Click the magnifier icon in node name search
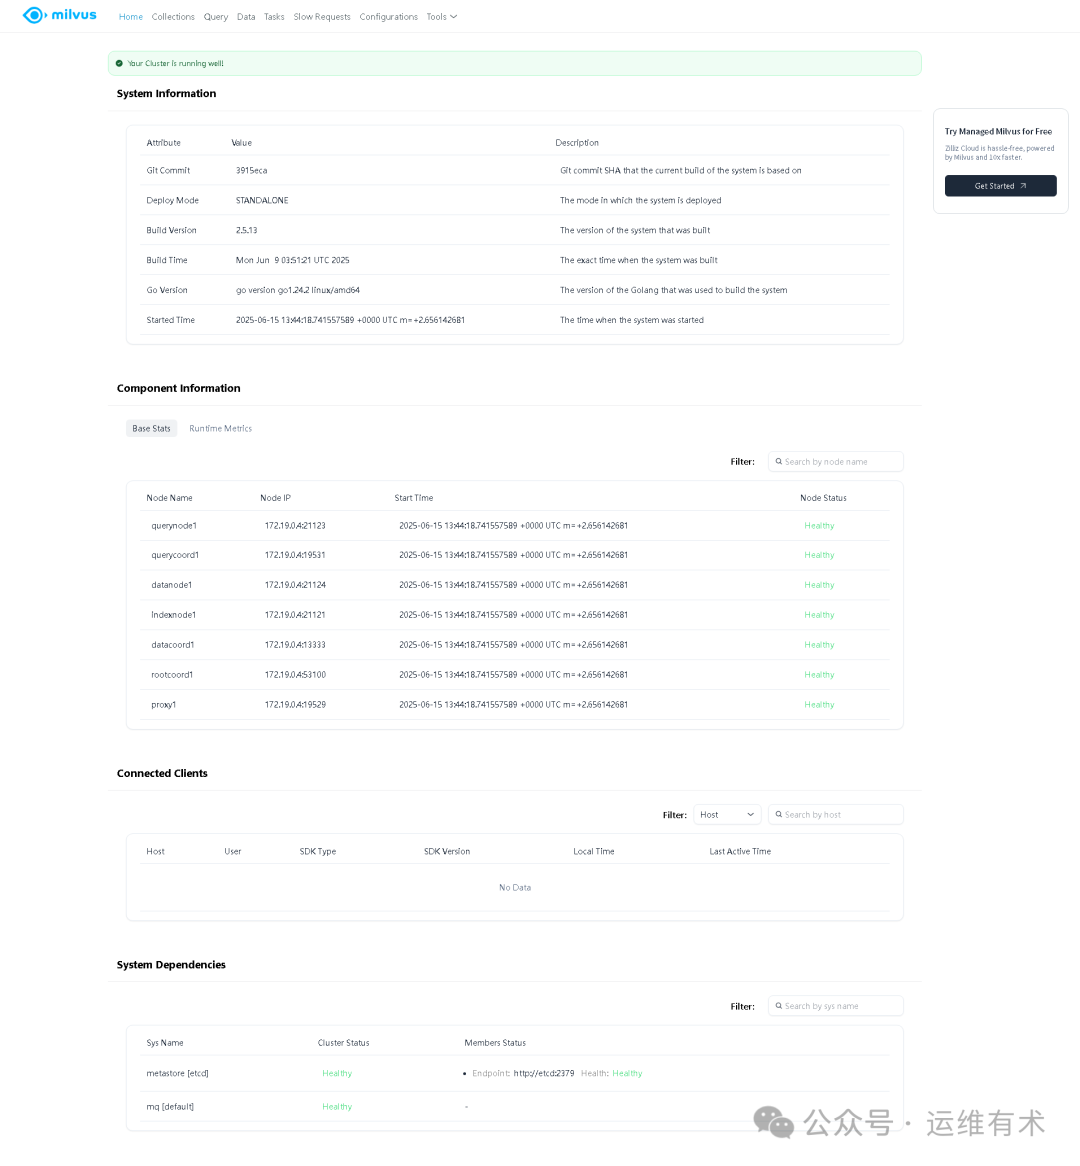 point(779,461)
